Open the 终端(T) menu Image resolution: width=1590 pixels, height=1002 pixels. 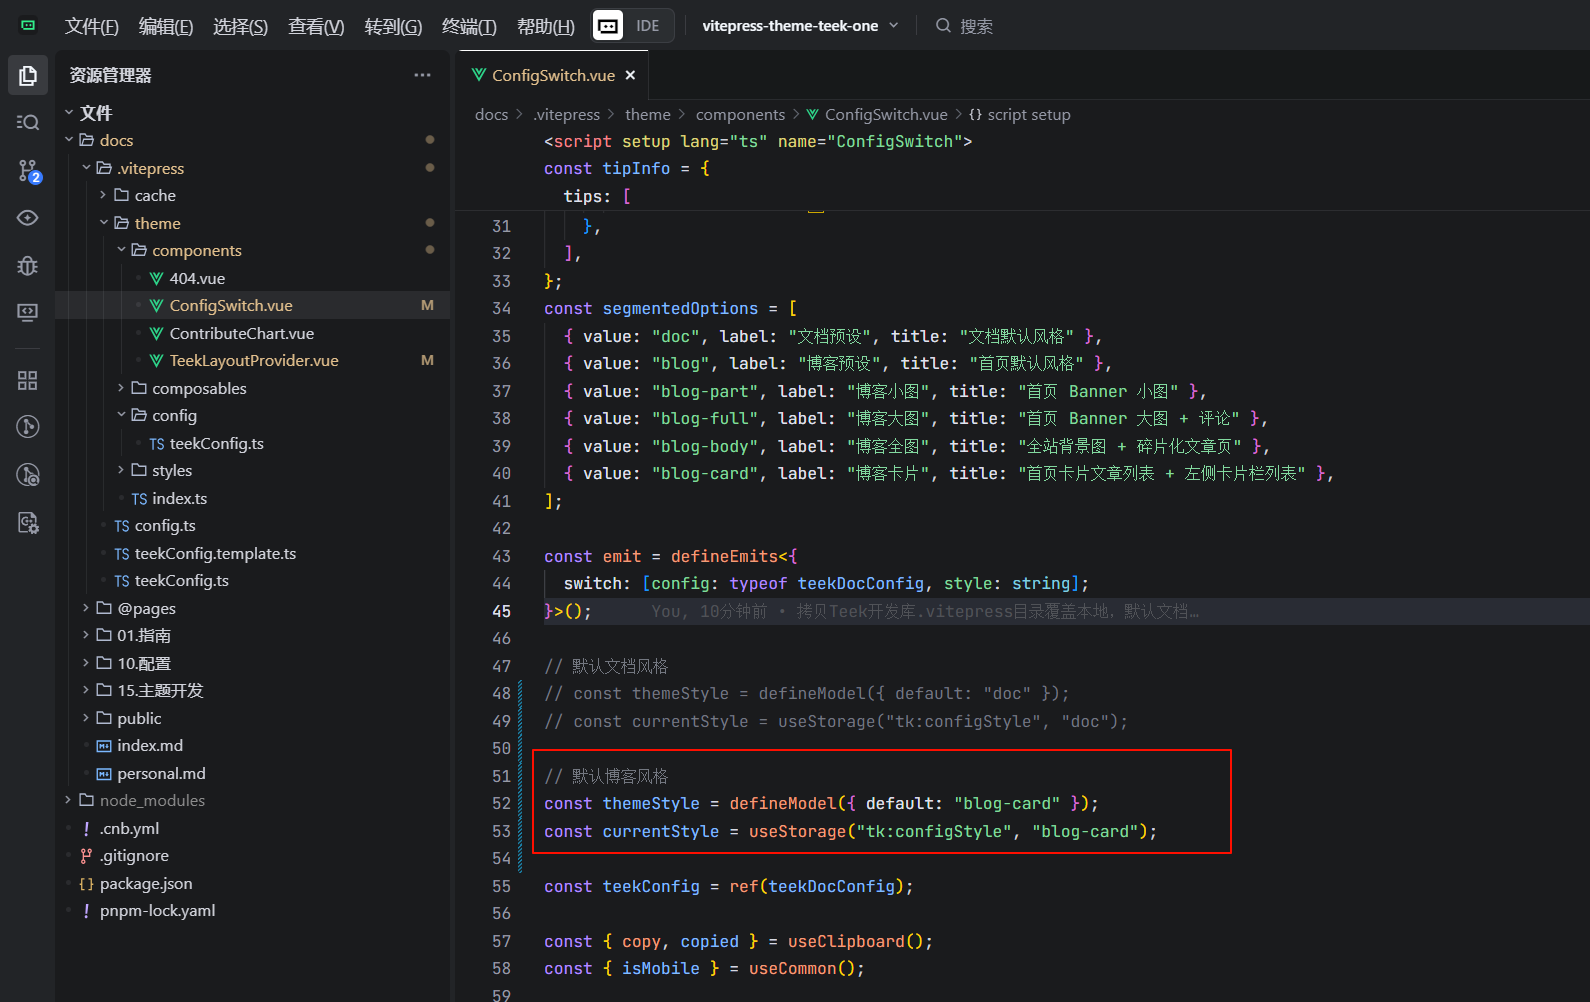tap(469, 26)
